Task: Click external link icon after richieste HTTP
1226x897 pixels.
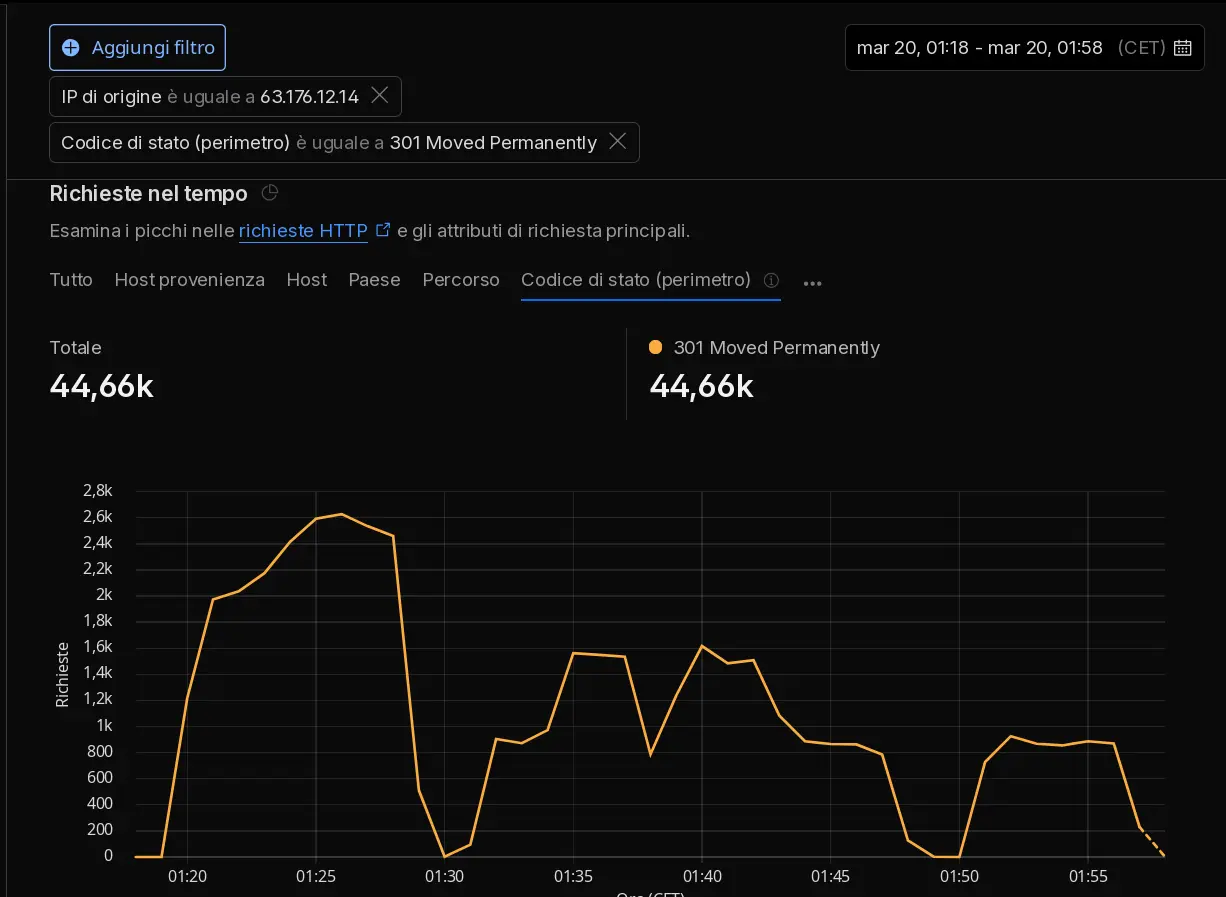Action: point(383,230)
